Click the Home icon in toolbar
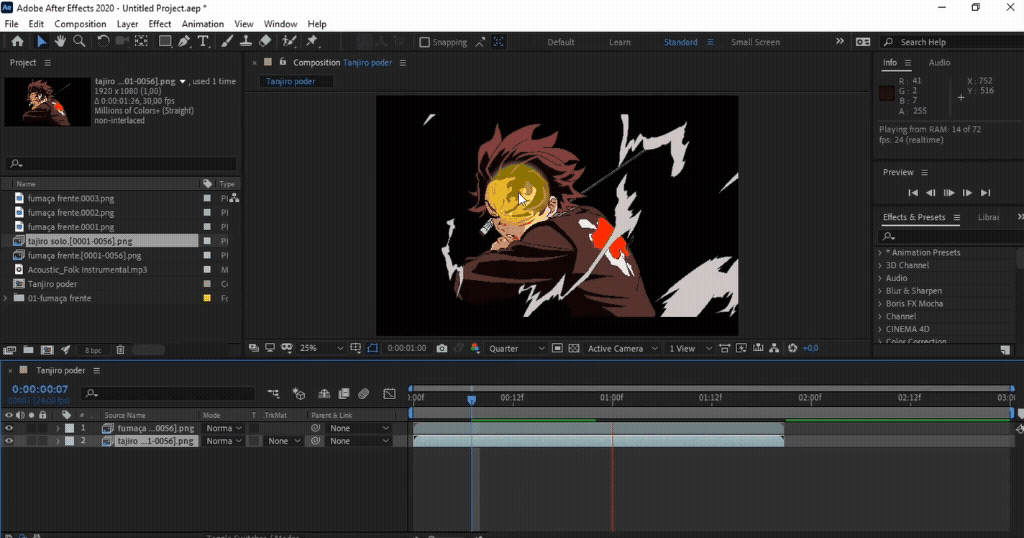Screen dimensions: 1024x538 17,42
